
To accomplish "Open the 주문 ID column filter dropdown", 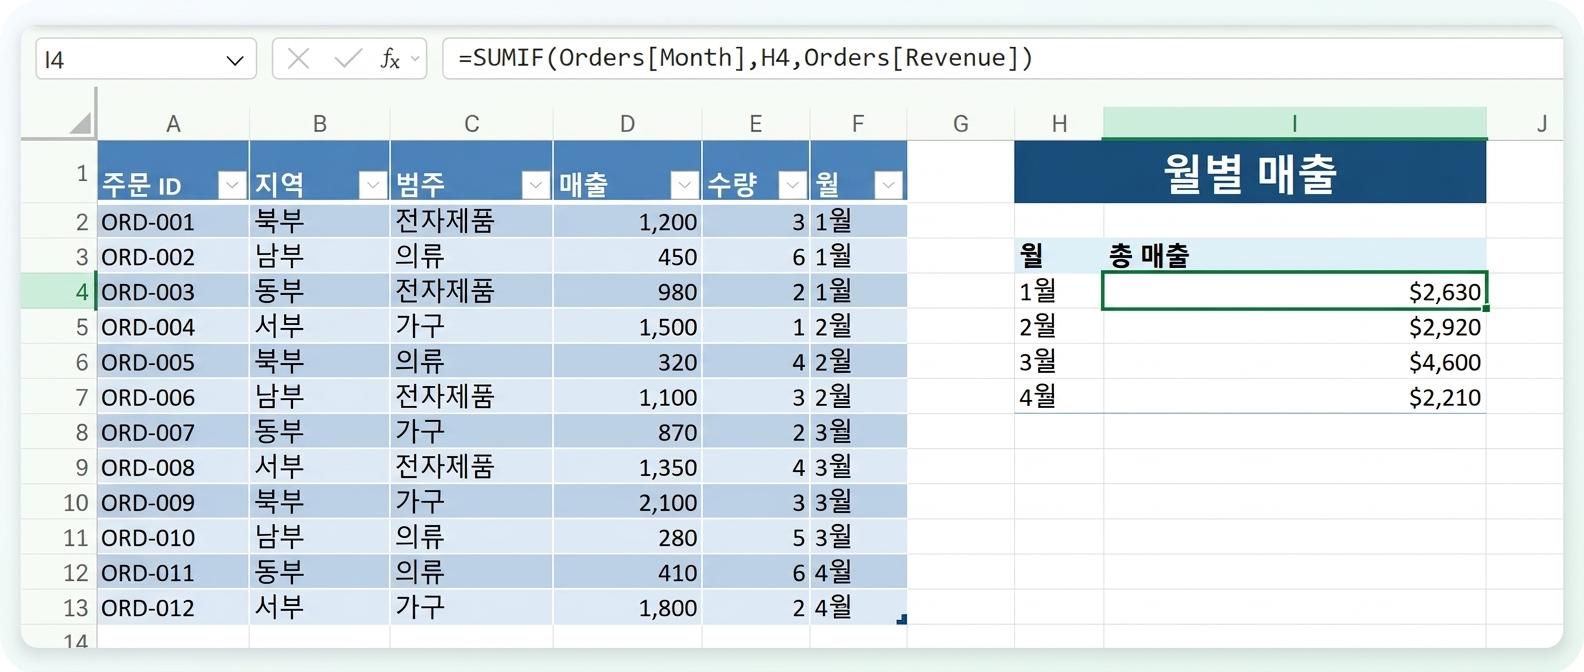I will [x=232, y=185].
